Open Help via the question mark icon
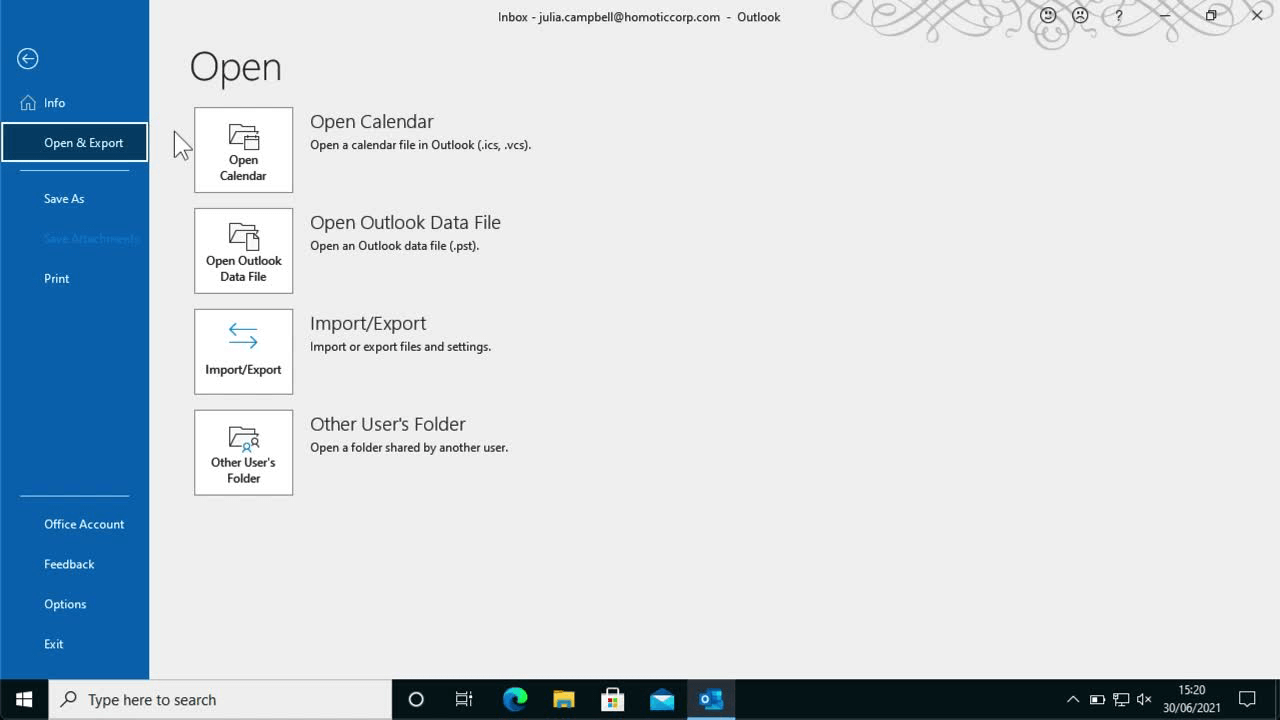Image resolution: width=1280 pixels, height=720 pixels. (1118, 16)
